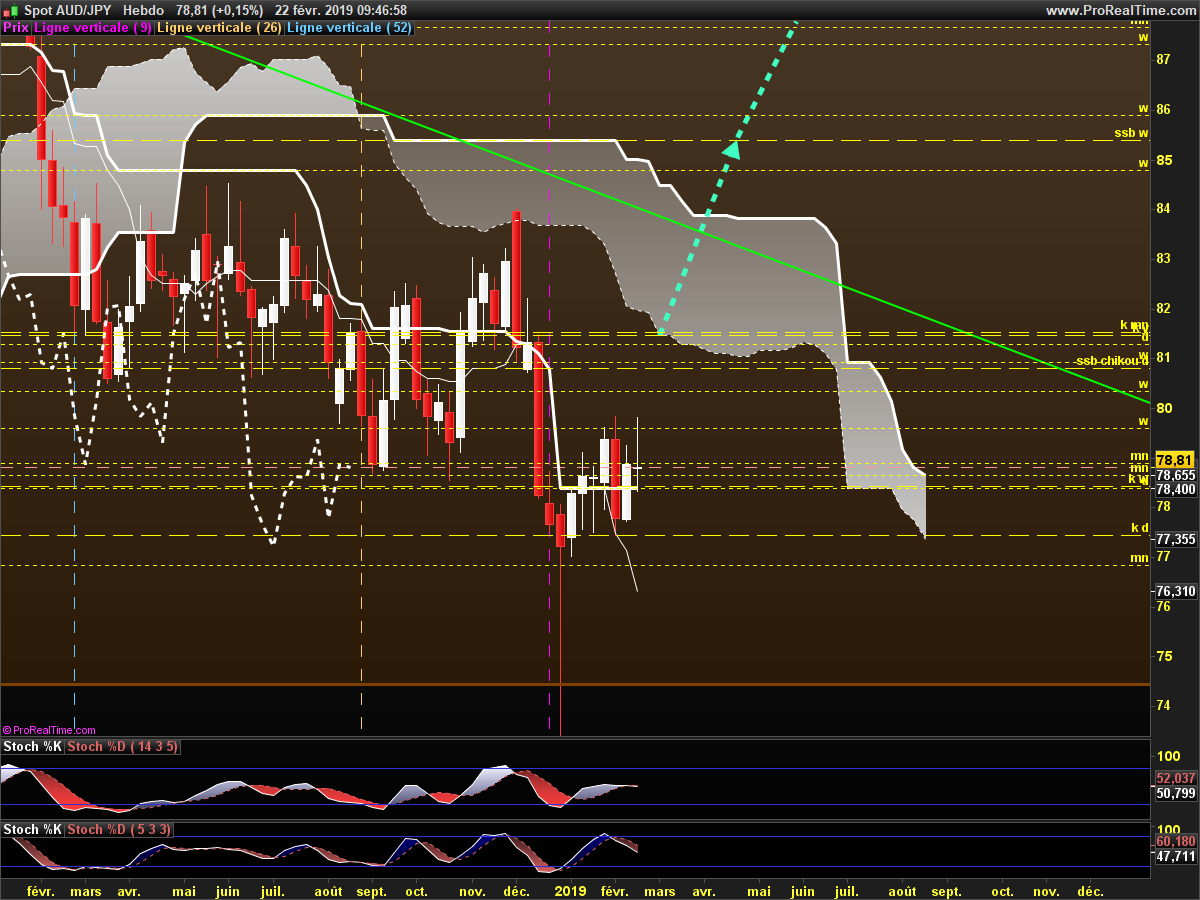Select the yellow 78,81 current price tag

(1176, 460)
